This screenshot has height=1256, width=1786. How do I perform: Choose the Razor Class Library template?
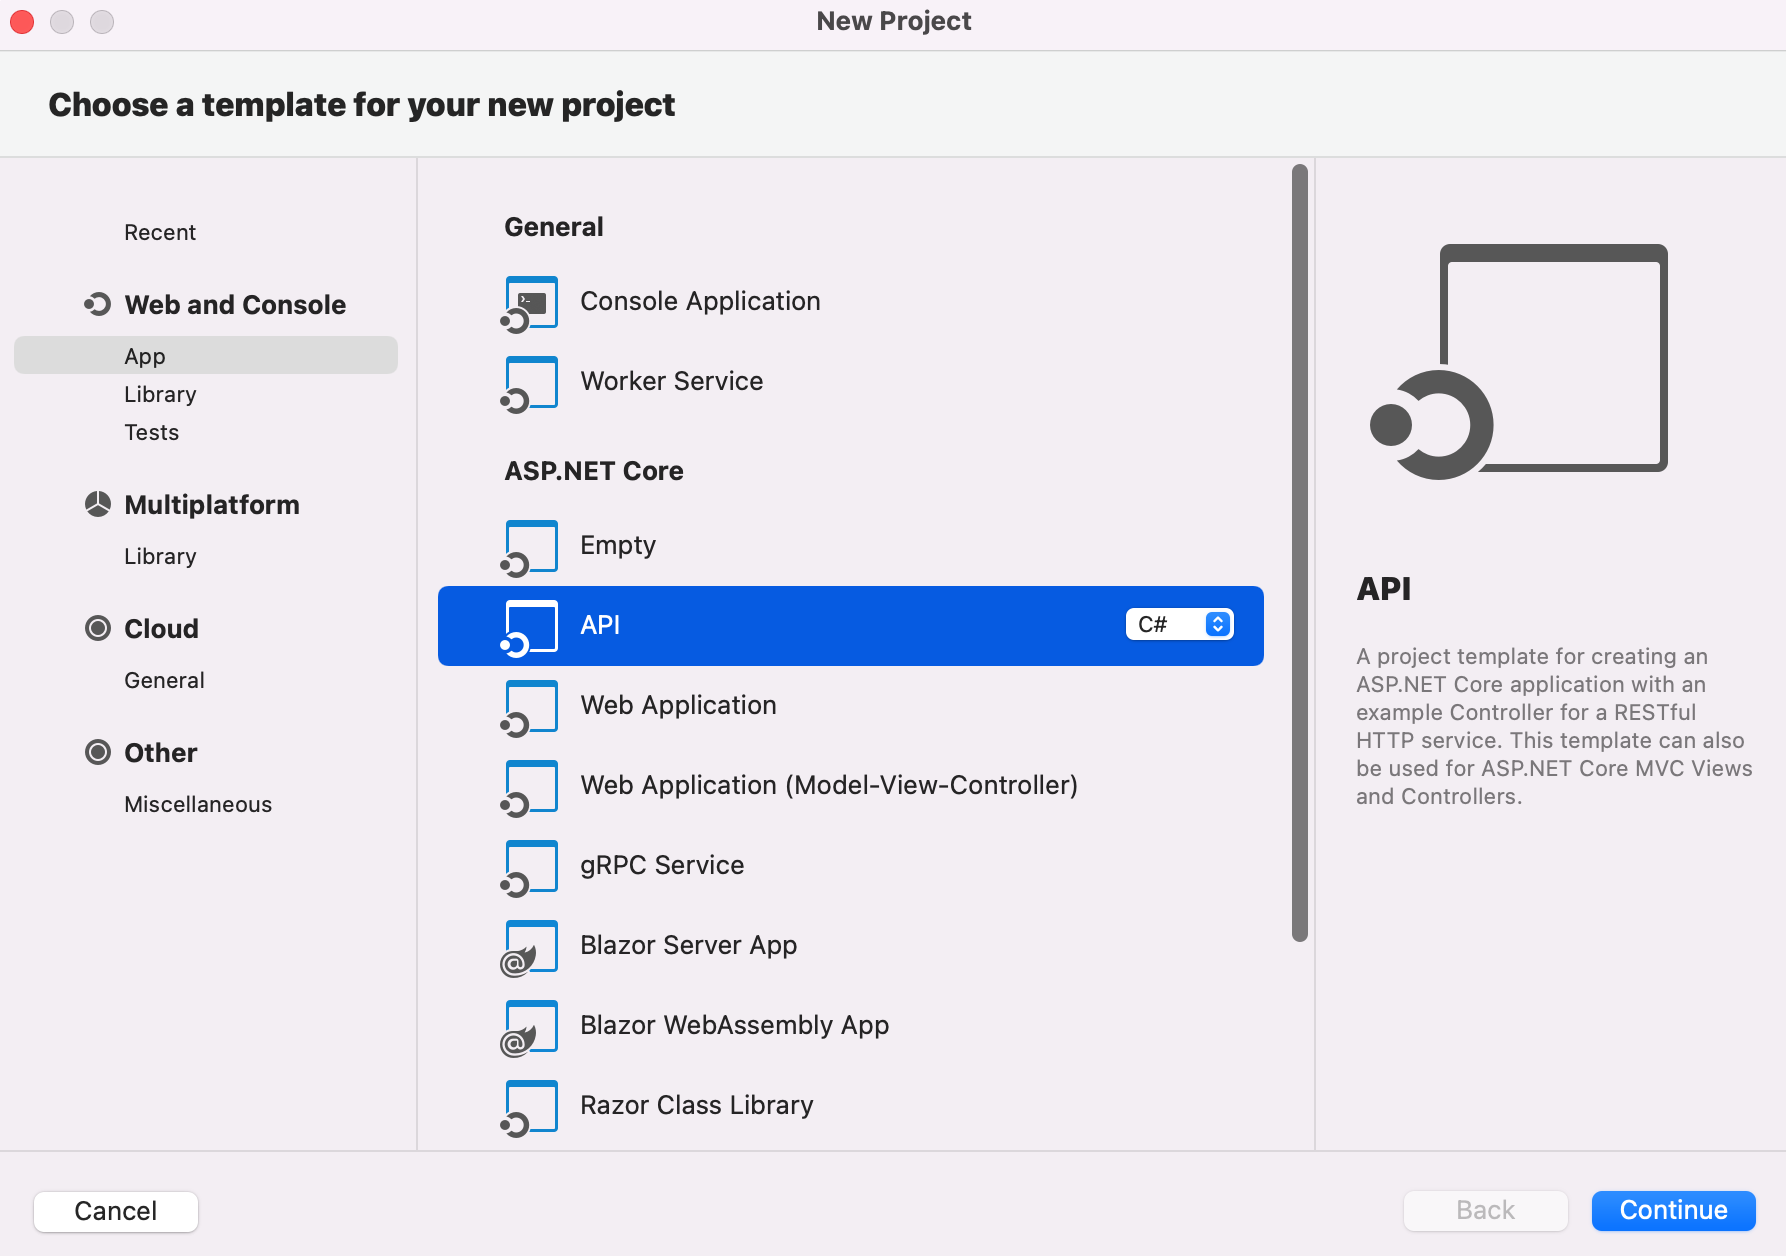(851, 1106)
